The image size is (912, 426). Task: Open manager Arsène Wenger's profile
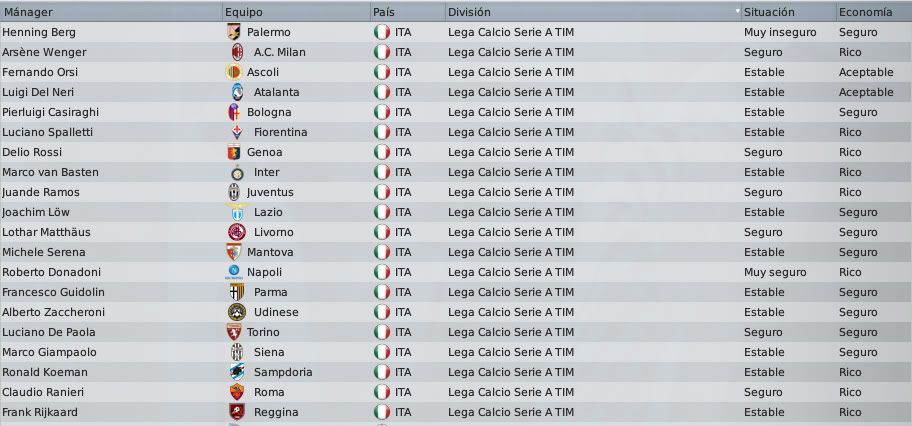[x=44, y=52]
